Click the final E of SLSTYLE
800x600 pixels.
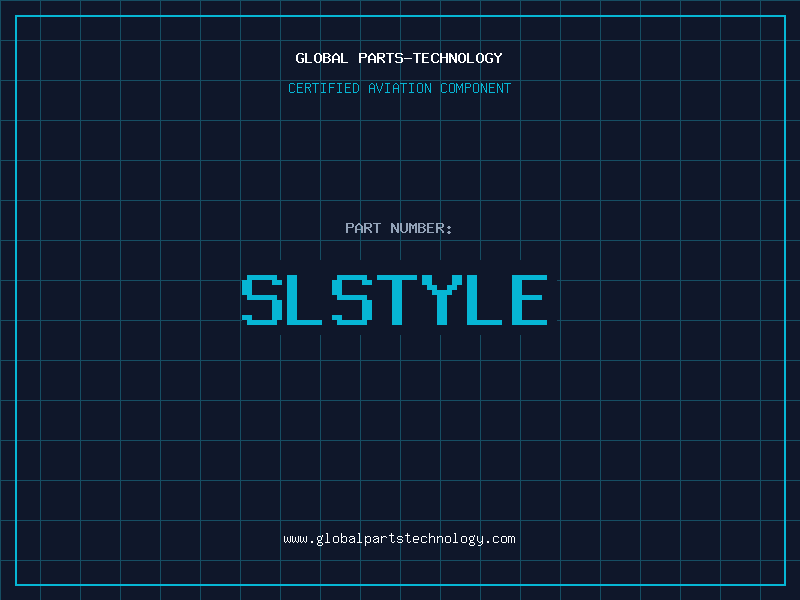coord(530,300)
